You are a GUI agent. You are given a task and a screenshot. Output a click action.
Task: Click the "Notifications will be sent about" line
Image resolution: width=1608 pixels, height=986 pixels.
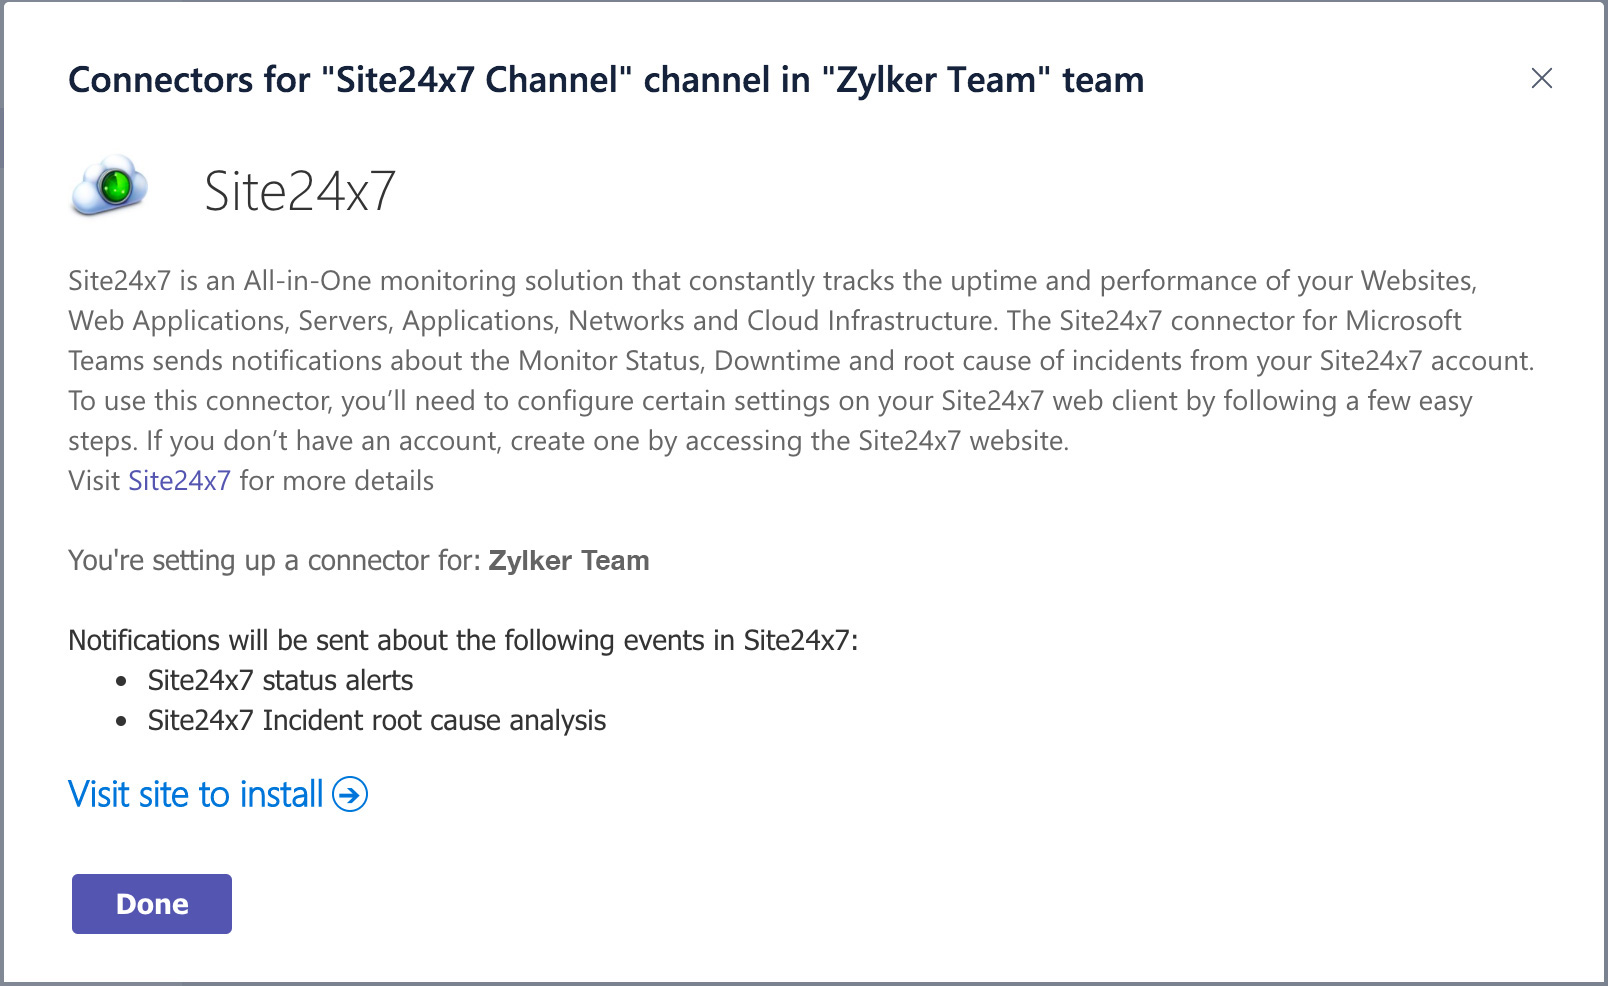click(462, 641)
